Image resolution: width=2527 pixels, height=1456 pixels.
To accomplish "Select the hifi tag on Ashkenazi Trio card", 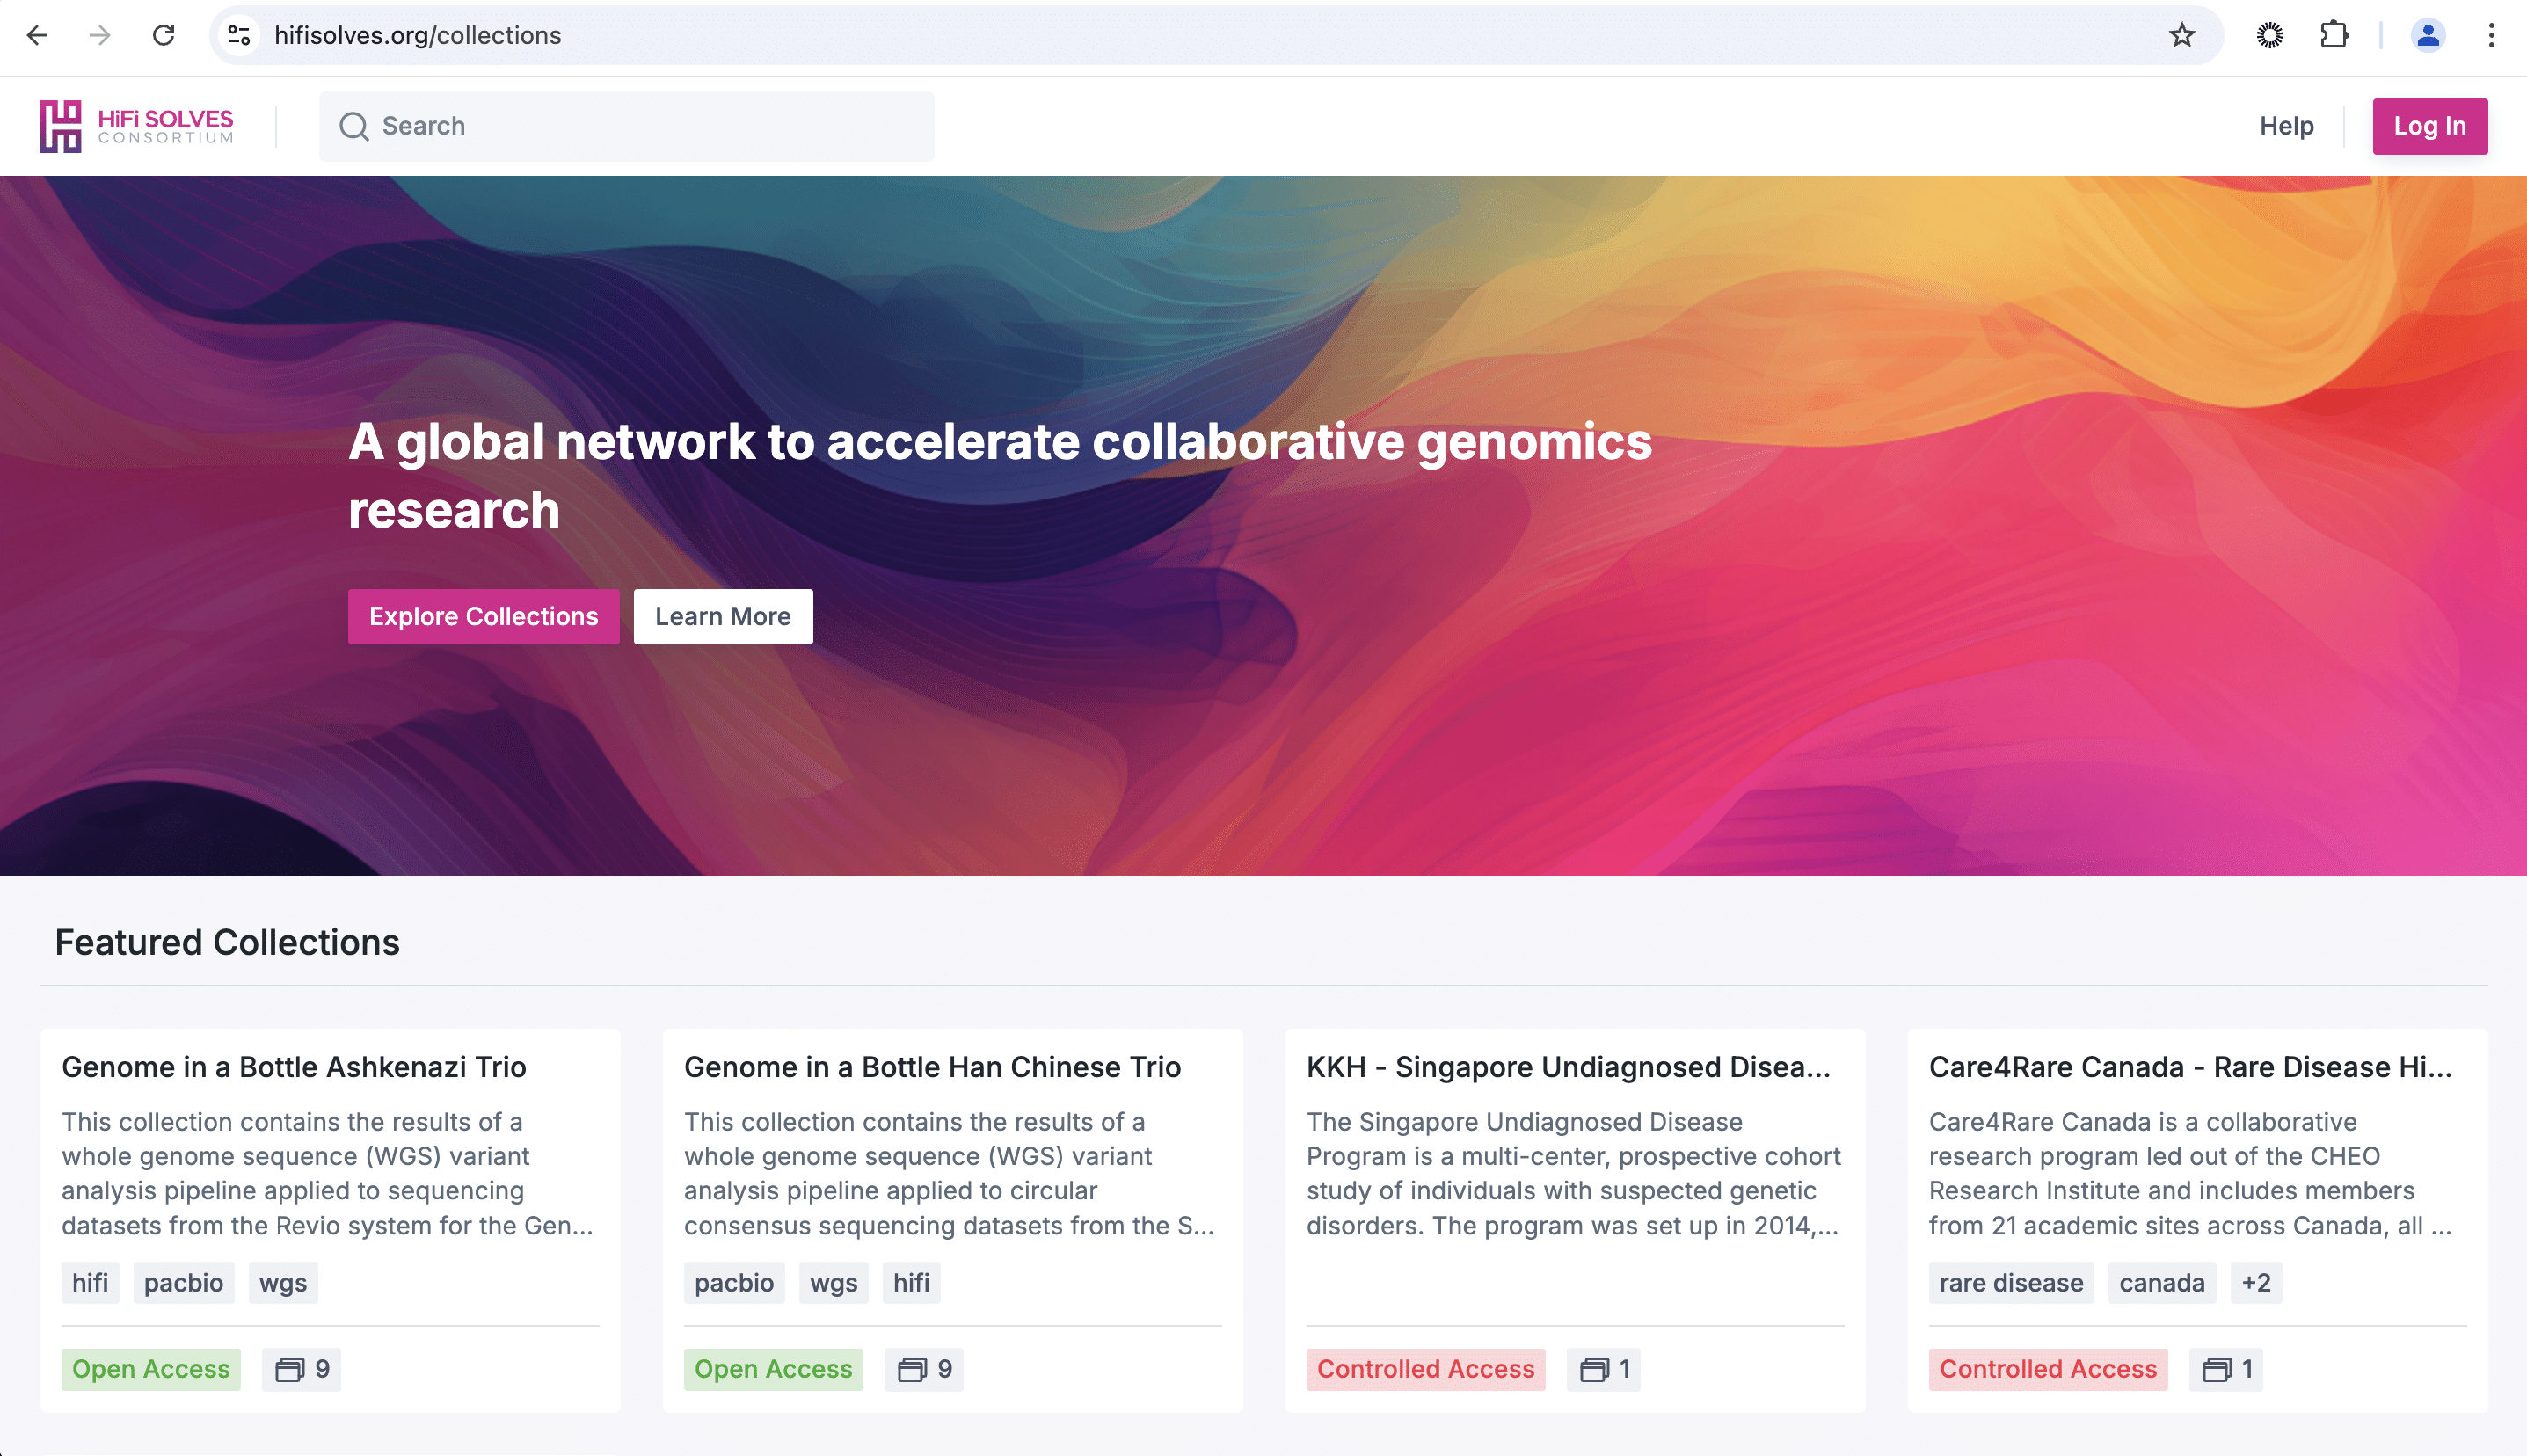I will coord(91,1283).
